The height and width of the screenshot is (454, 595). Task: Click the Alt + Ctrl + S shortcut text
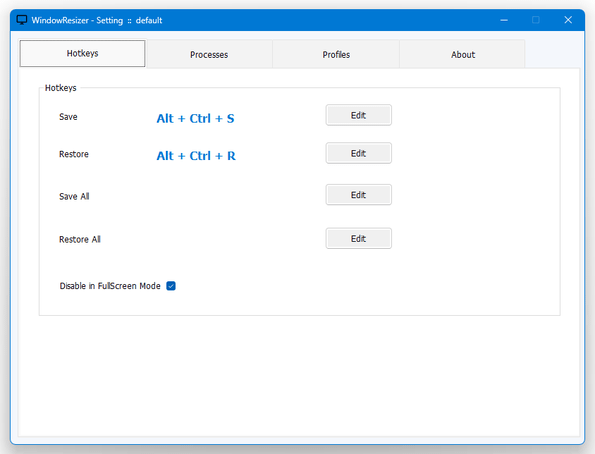click(195, 118)
